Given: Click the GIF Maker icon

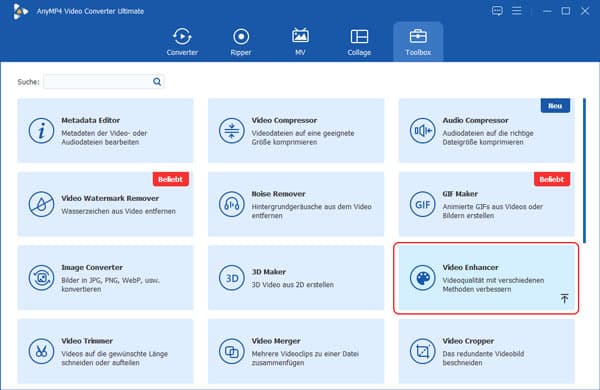Looking at the screenshot, I should [x=422, y=204].
